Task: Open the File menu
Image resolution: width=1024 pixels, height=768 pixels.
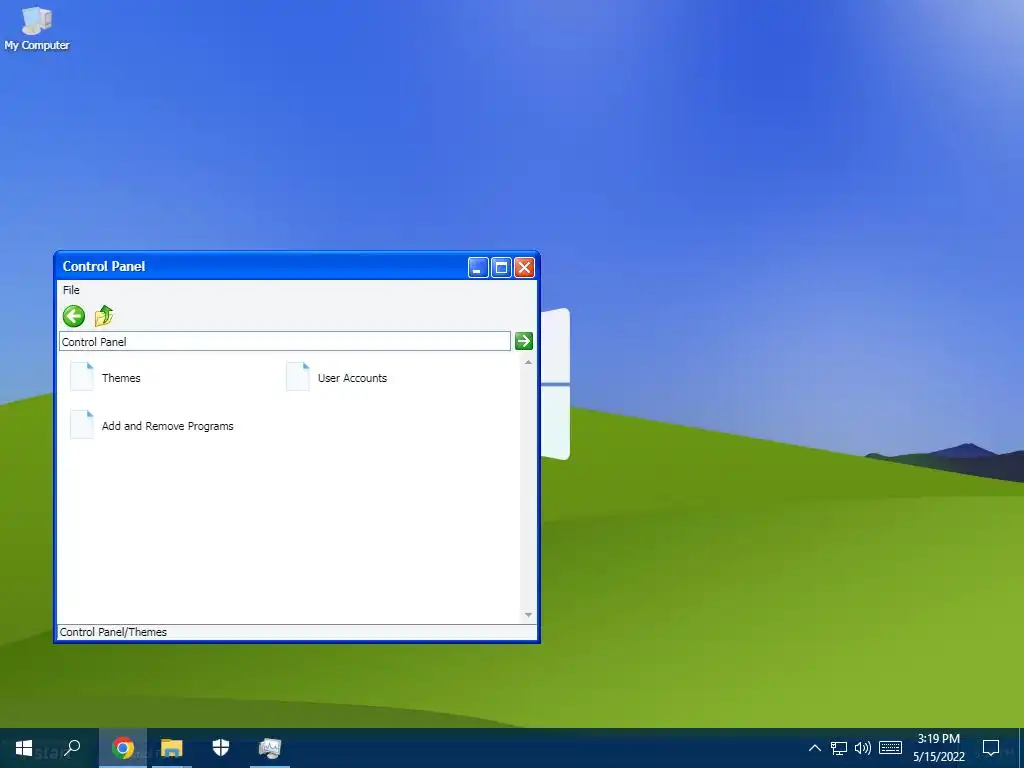Action: pos(71,290)
